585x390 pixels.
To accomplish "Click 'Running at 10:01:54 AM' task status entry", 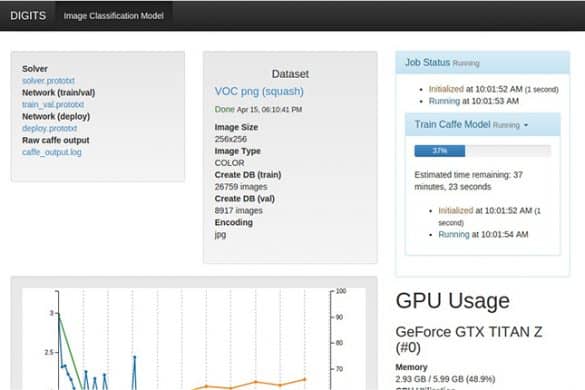I will (x=483, y=235).
